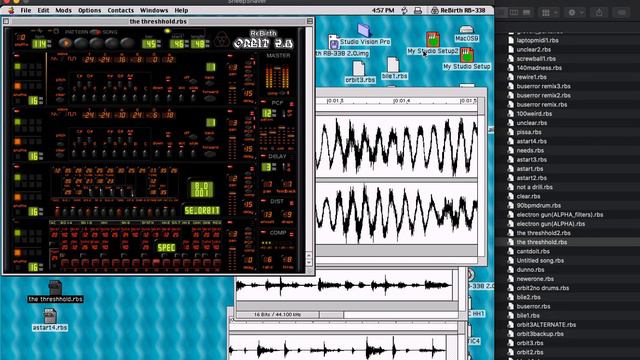Viewport: 640px width, 360px height.
Task: Click the 8.0 001 green display
Action: pyautogui.click(x=202, y=190)
